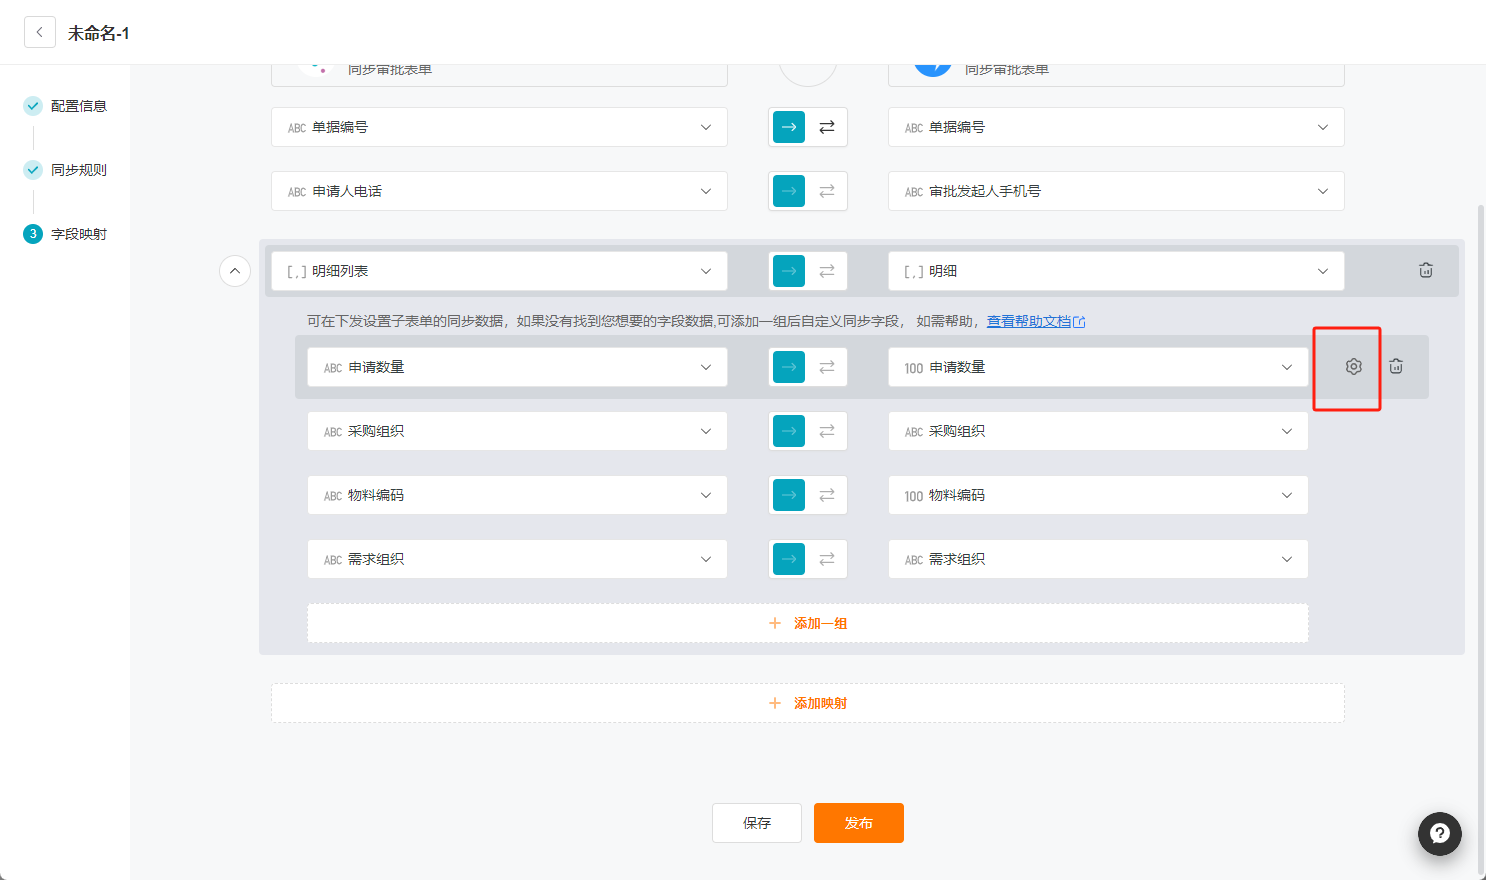The height and width of the screenshot is (880, 1486).
Task: Open right 采购组织 field dropdown
Action: [x=1098, y=431]
